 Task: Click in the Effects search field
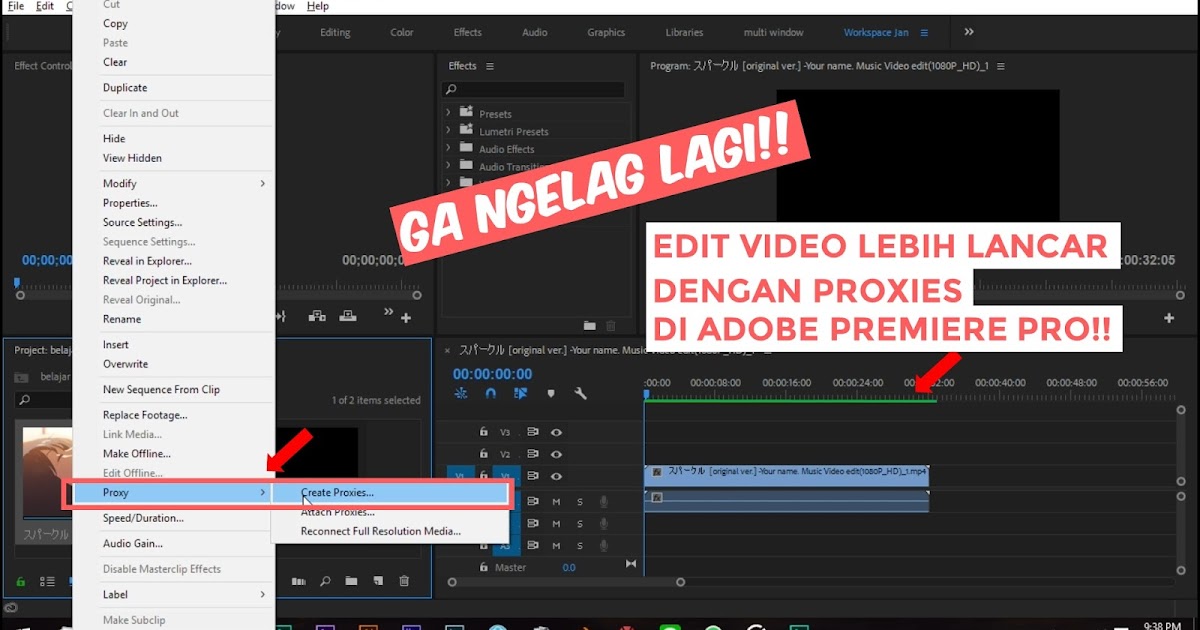[533, 90]
